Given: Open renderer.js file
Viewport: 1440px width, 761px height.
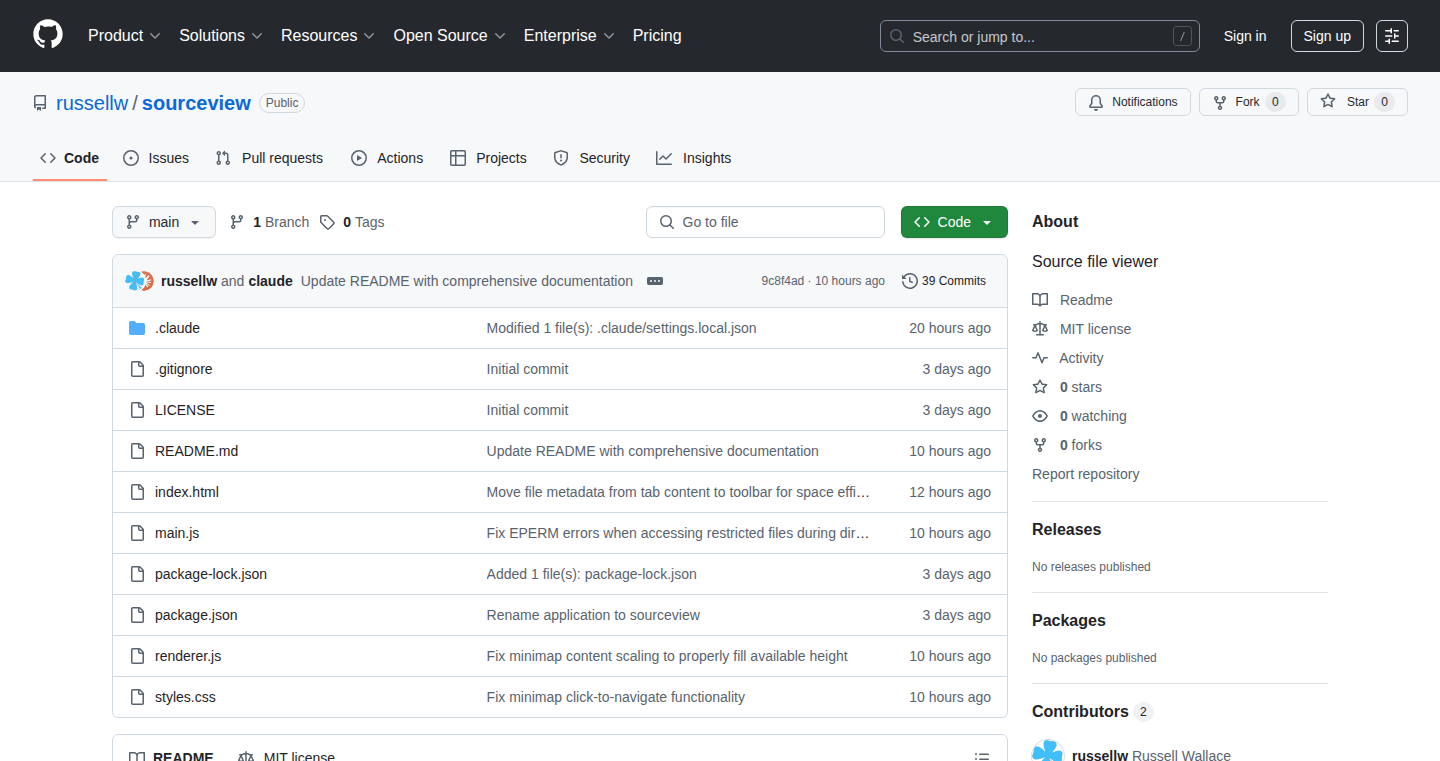Looking at the screenshot, I should 188,656.
